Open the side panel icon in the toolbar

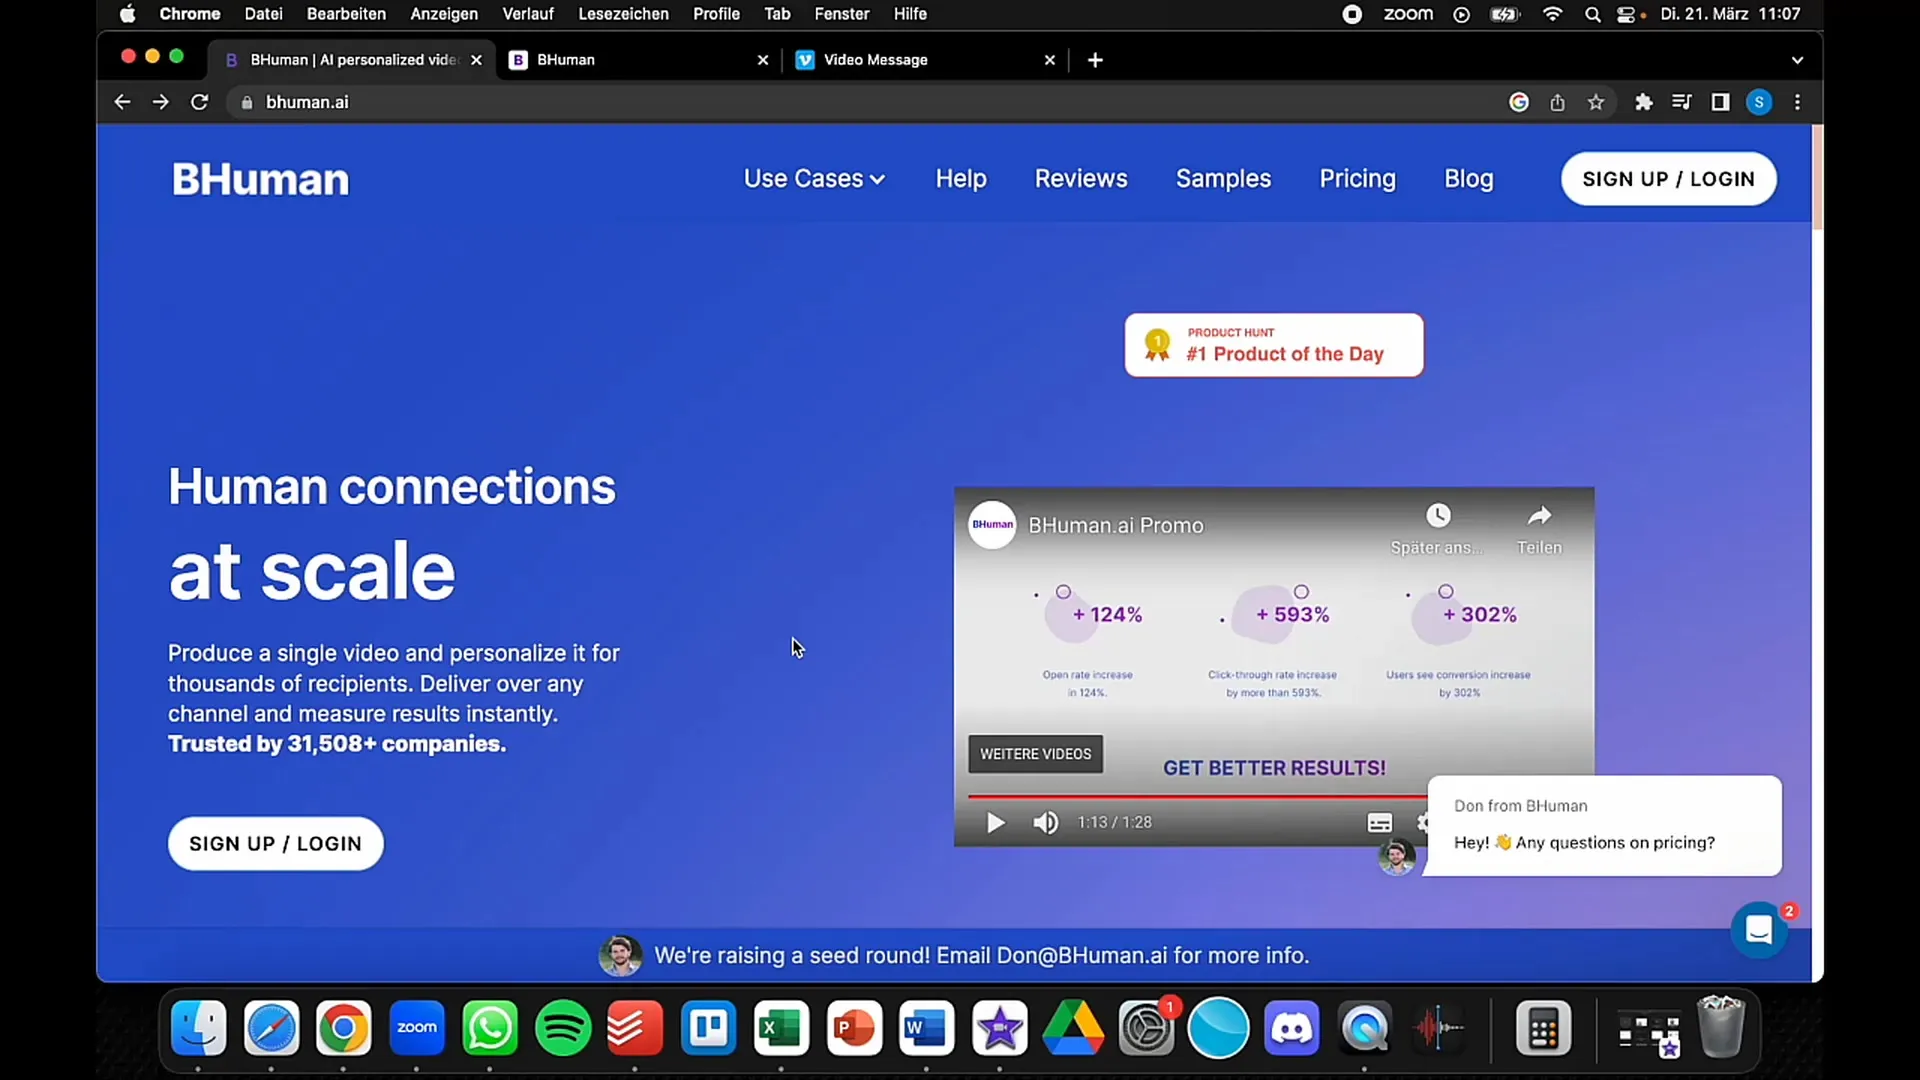(x=1720, y=102)
